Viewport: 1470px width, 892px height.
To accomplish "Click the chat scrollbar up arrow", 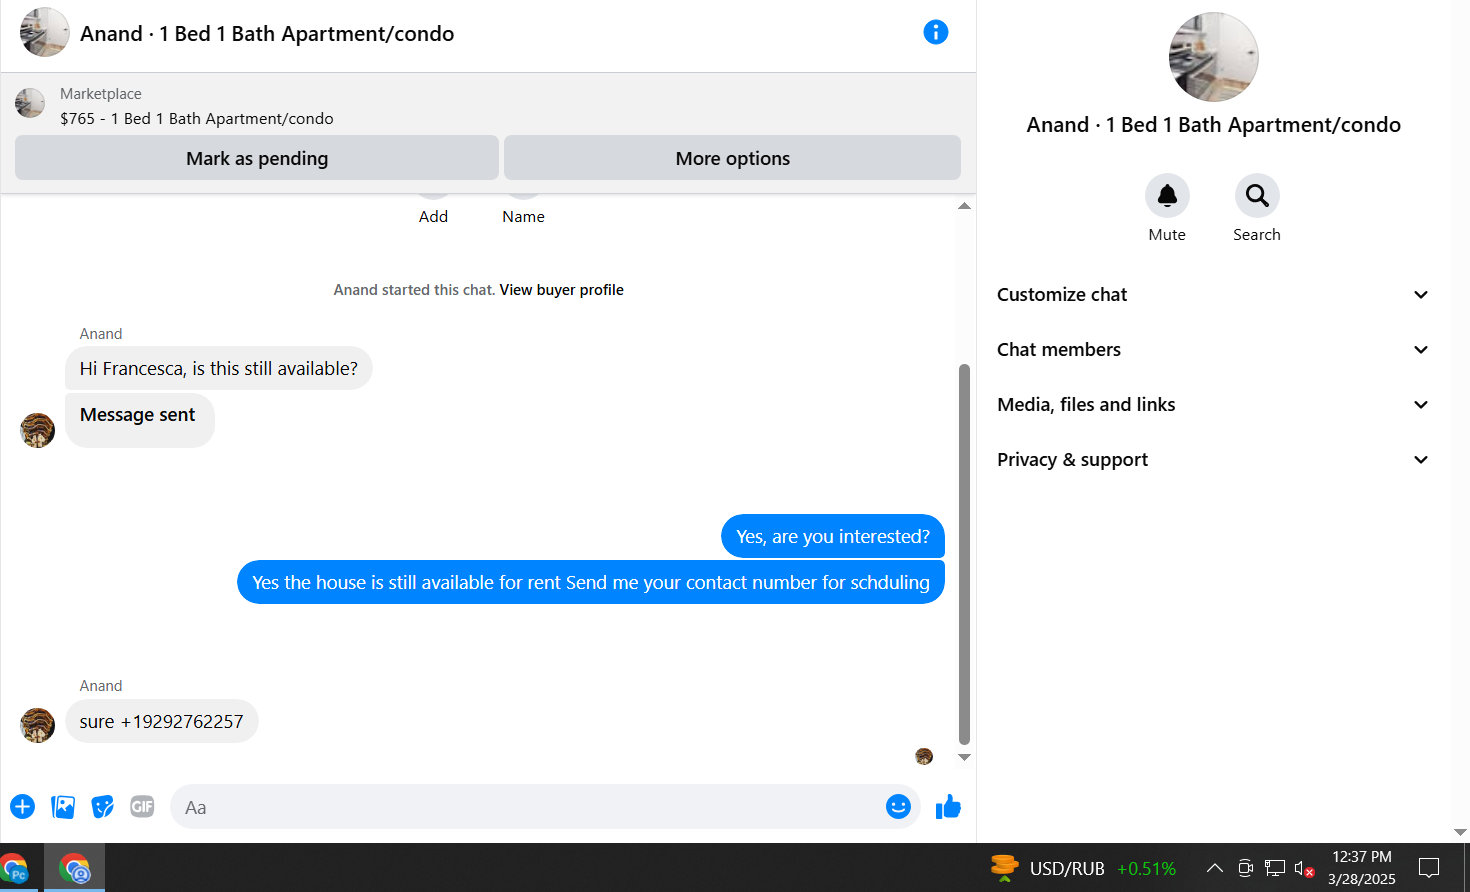I will tap(964, 206).
